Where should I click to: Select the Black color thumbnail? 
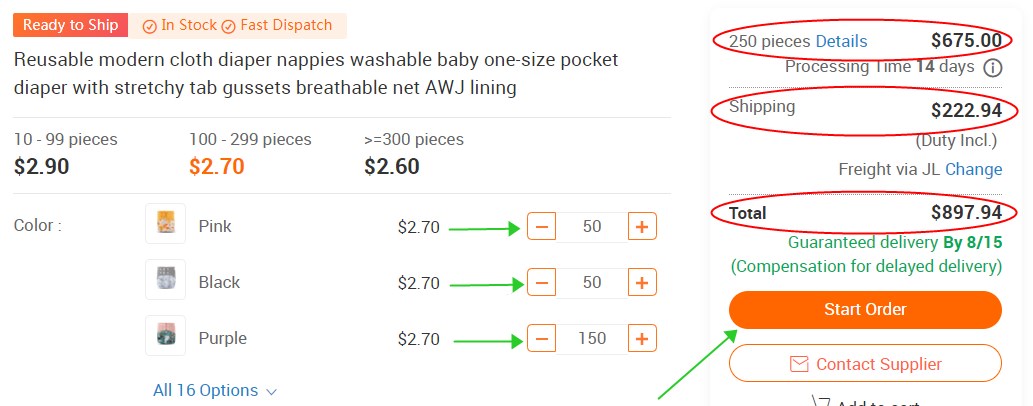(x=165, y=280)
